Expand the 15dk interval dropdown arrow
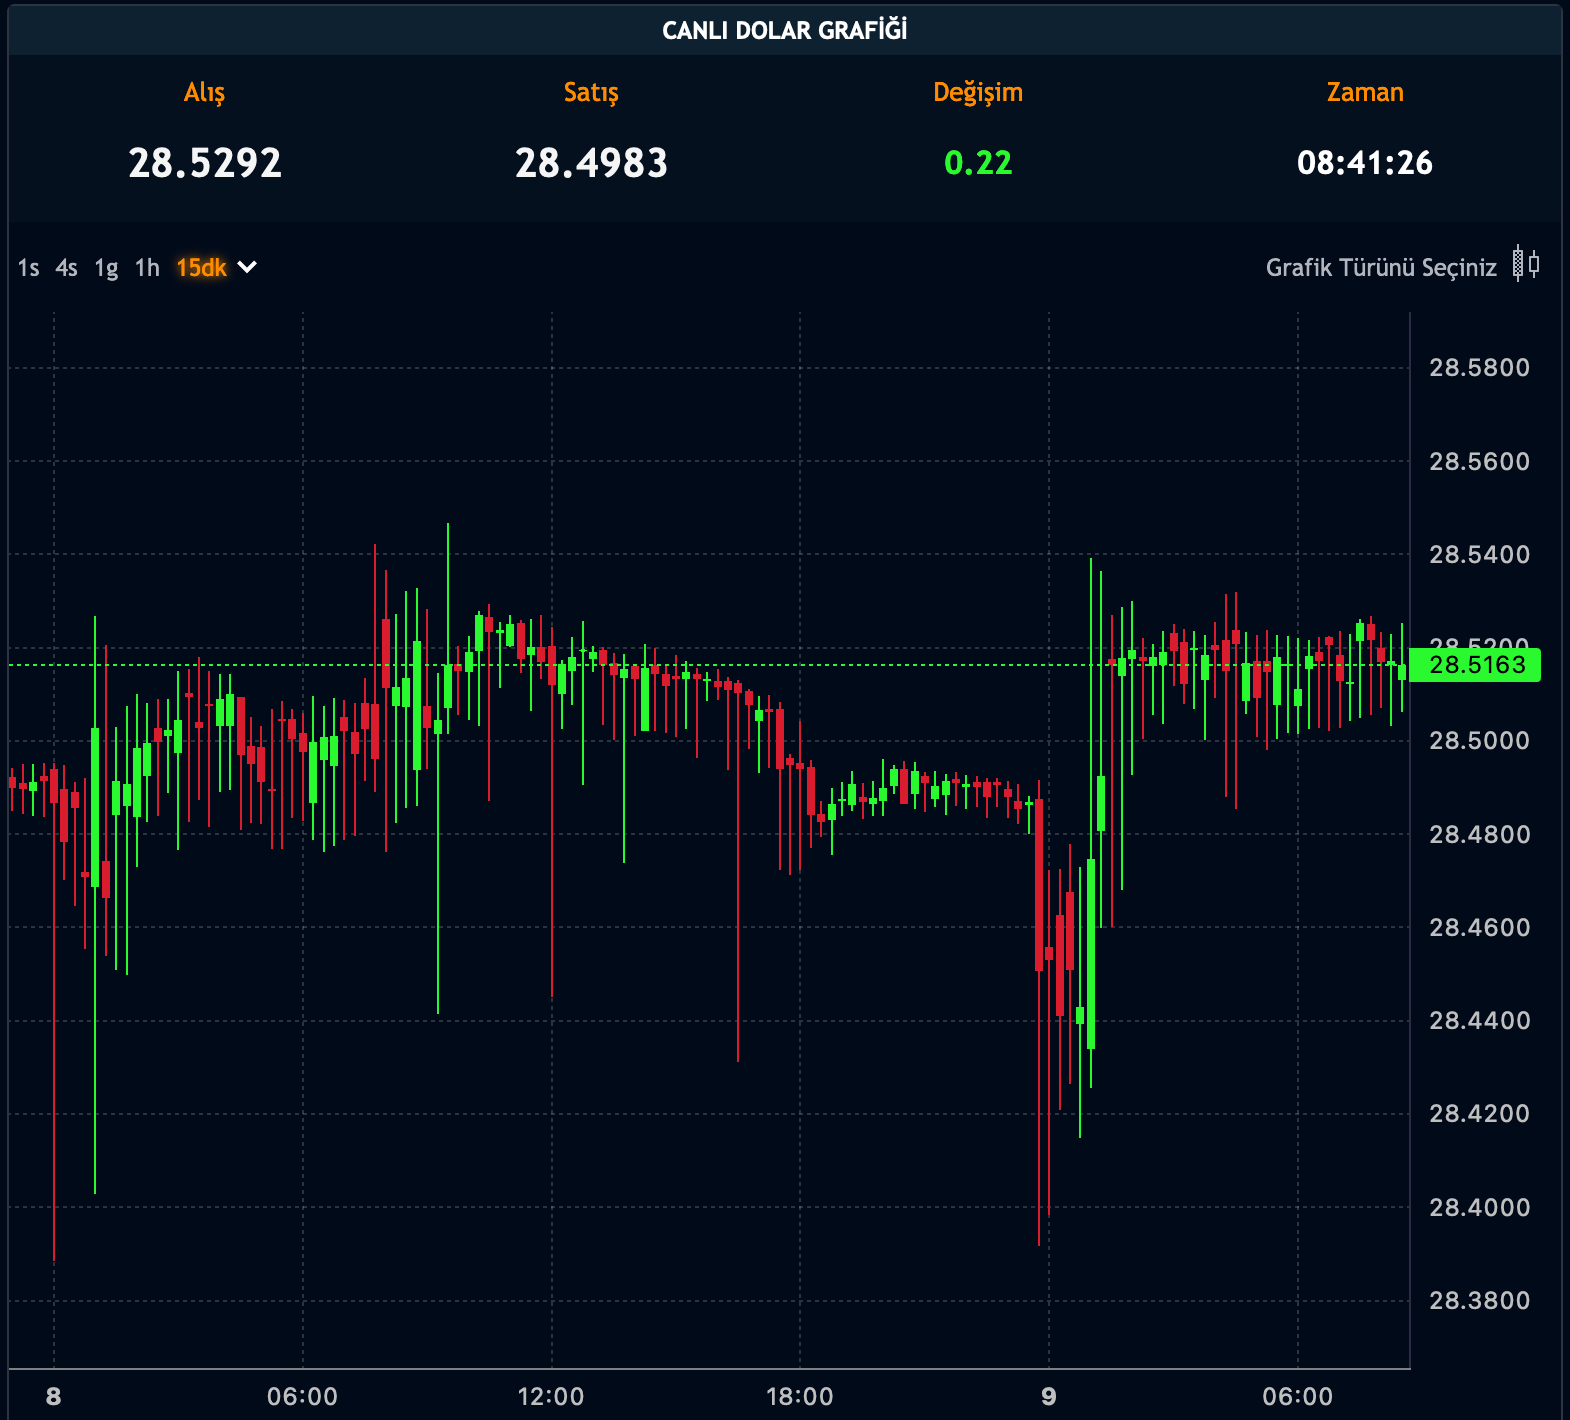Screen dimensions: 1570x1420 pos(247,267)
